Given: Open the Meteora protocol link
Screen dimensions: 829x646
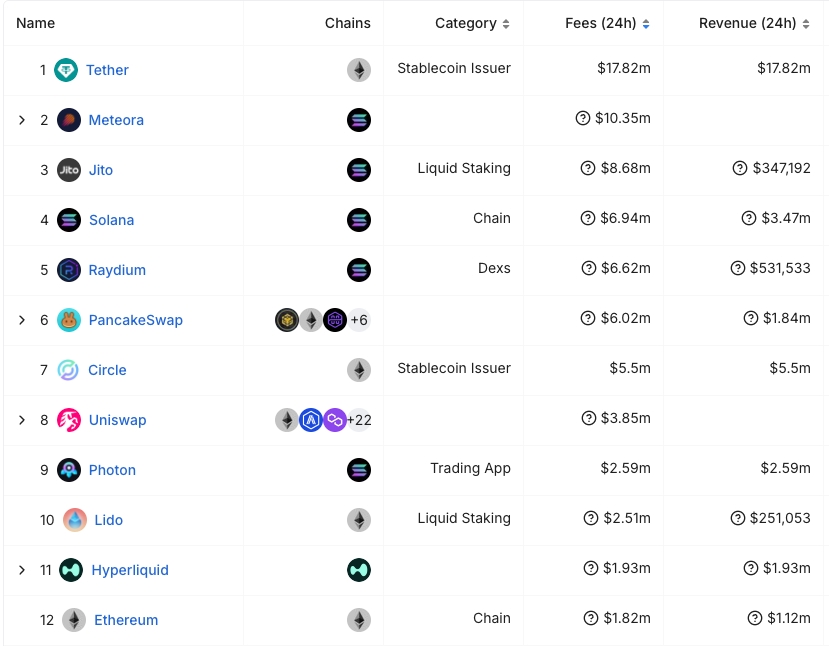Looking at the screenshot, I should pos(116,120).
